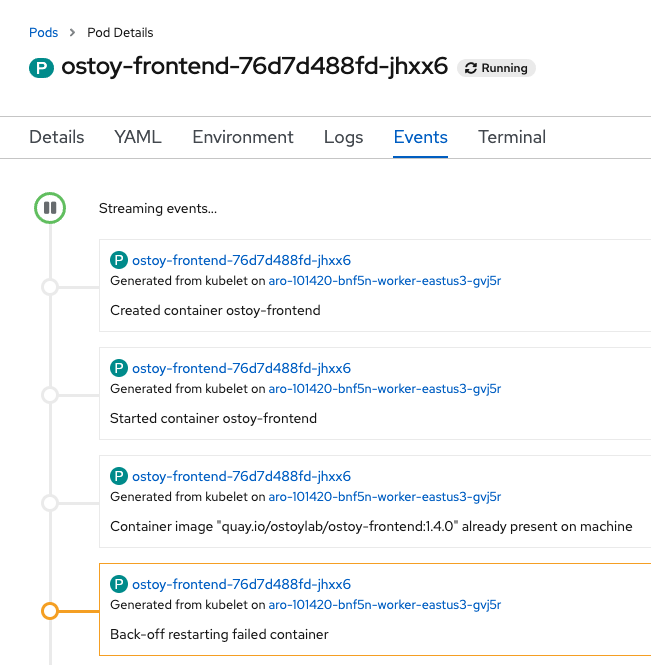
Task: Open worker node link in Started container event
Action: 384,389
